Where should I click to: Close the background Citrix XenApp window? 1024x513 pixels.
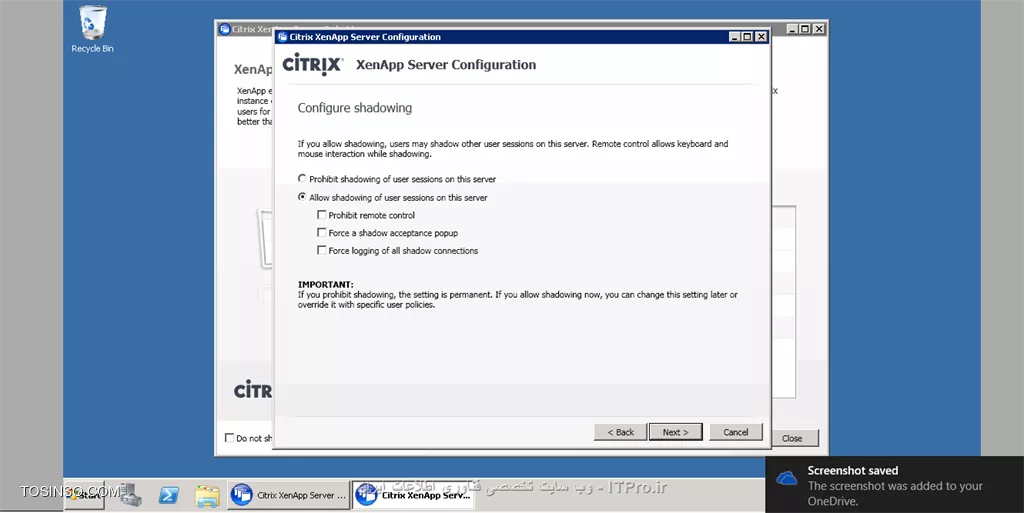[819, 29]
